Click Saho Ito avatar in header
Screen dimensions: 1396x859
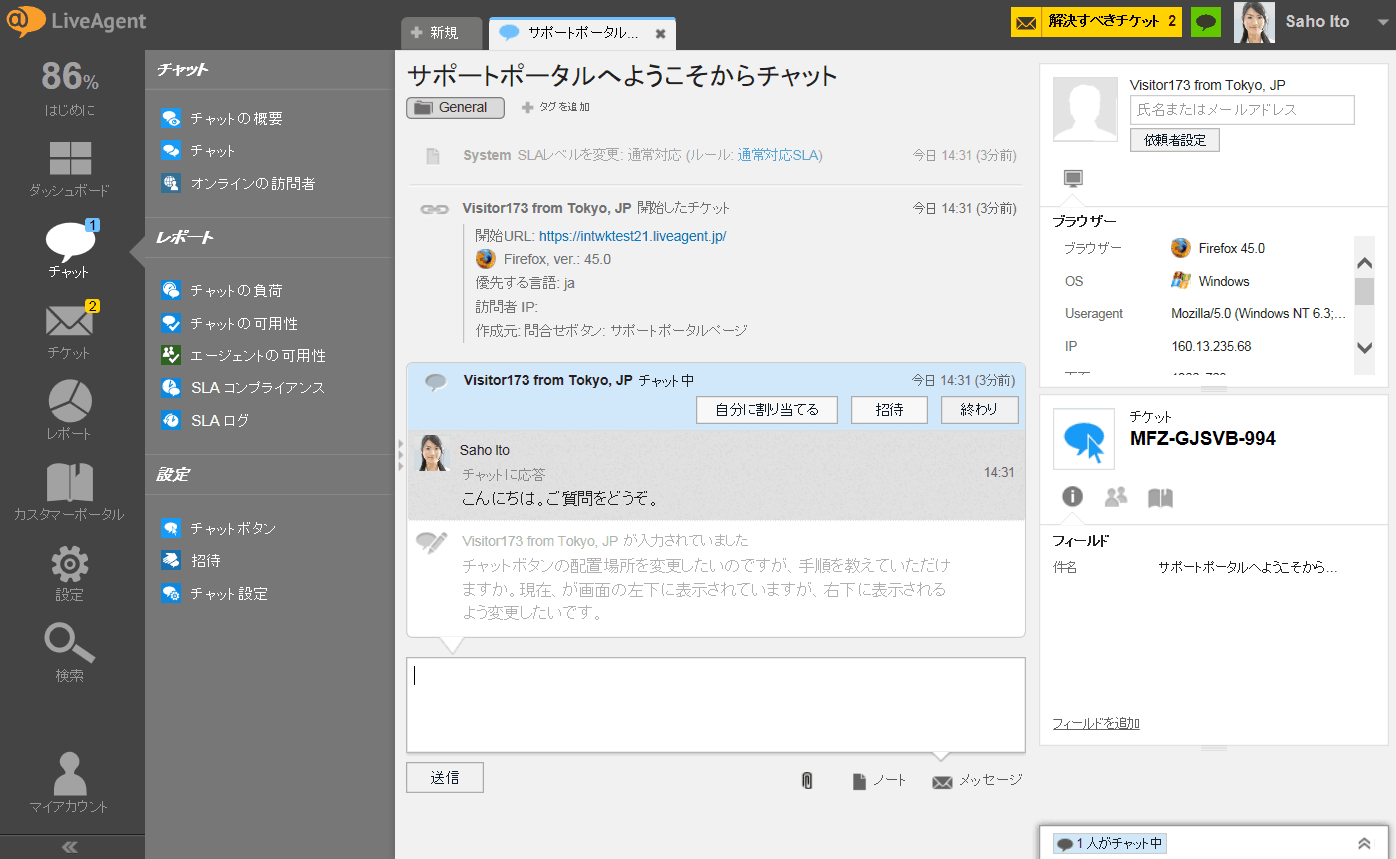[x=1254, y=22]
